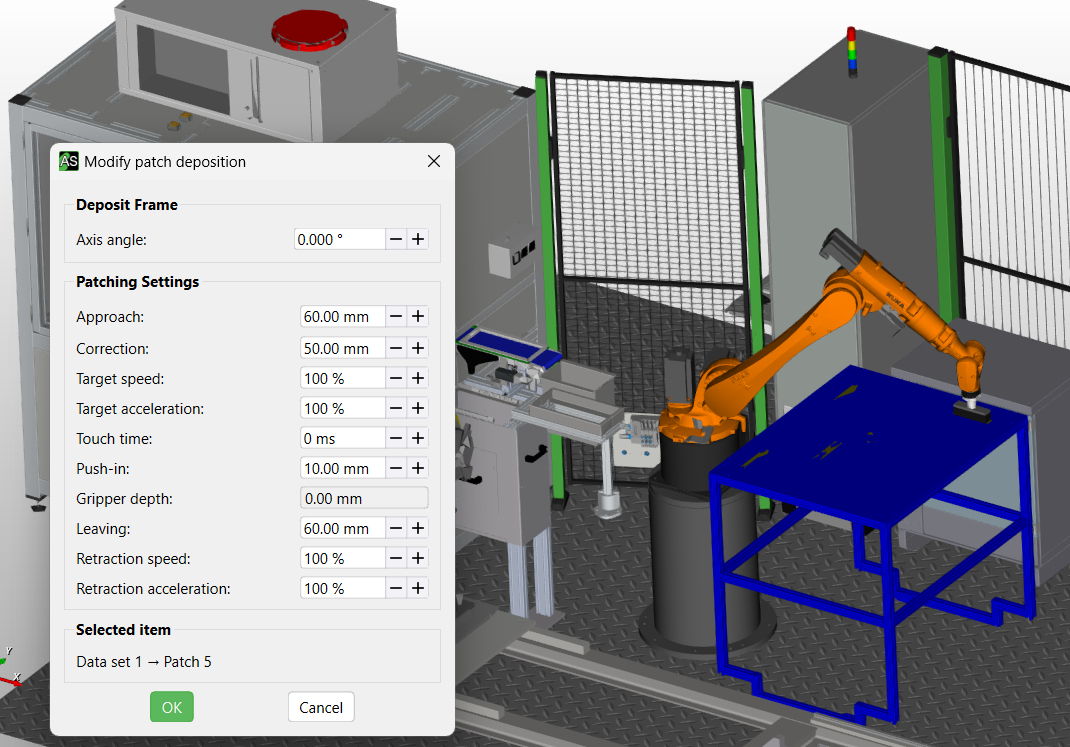Increase the Push-in distance
Image resolution: width=1070 pixels, height=747 pixels.
[418, 468]
